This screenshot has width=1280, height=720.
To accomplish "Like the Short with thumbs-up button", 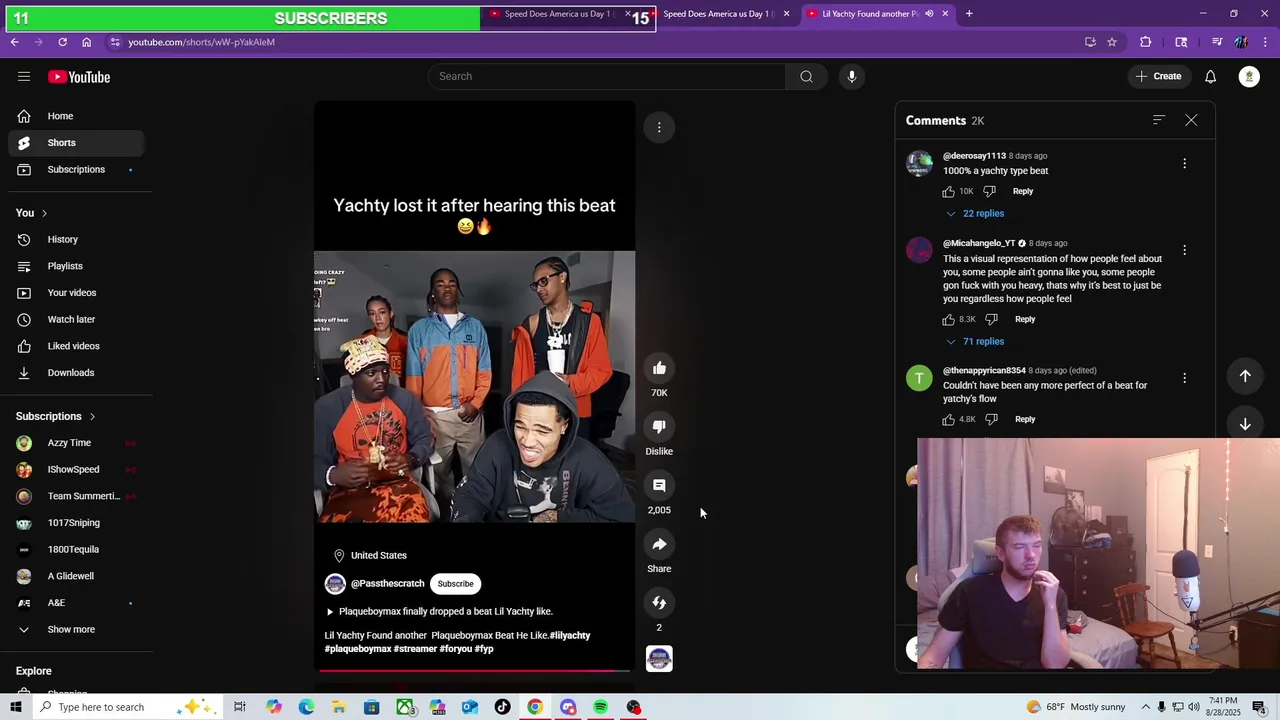I will [x=659, y=368].
